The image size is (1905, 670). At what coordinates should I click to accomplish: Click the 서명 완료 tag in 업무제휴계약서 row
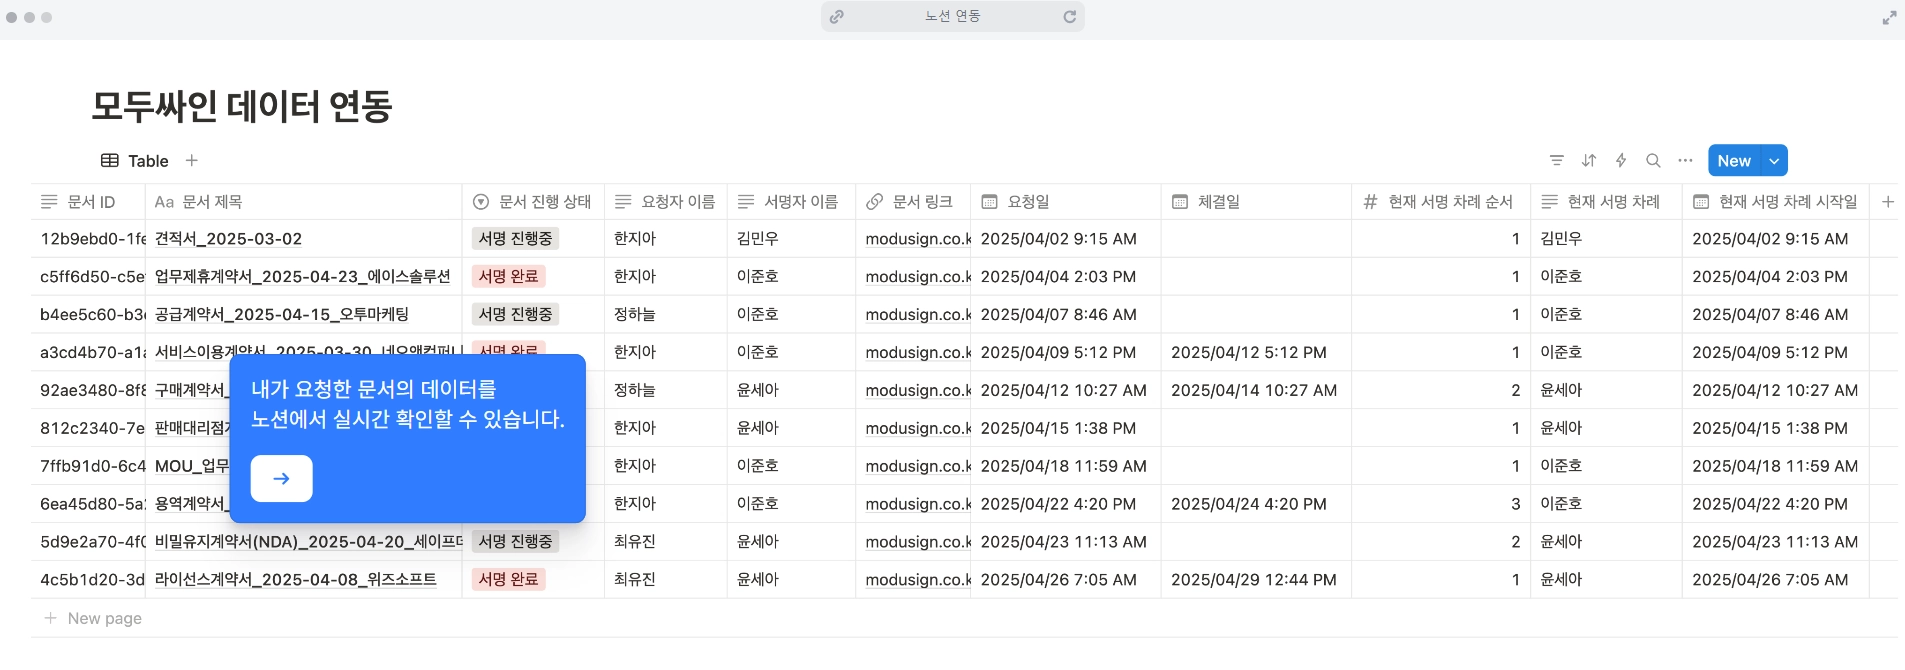pyautogui.click(x=508, y=277)
